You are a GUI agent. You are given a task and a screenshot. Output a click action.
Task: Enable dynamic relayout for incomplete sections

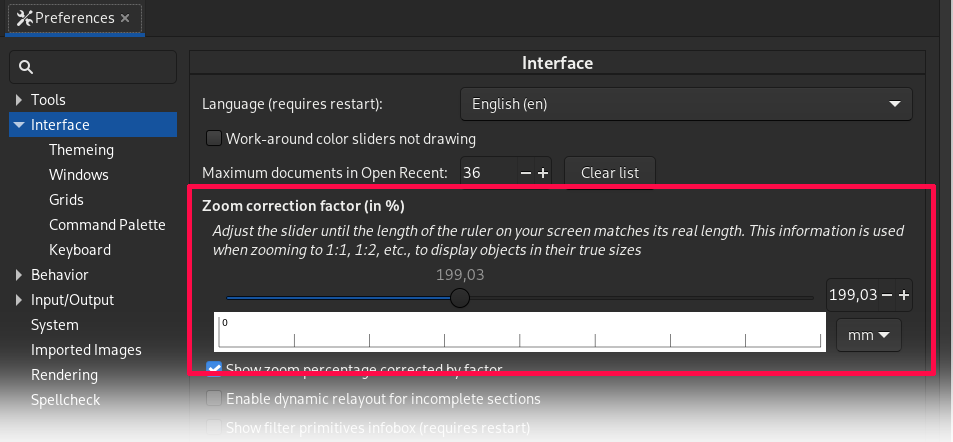(214, 399)
